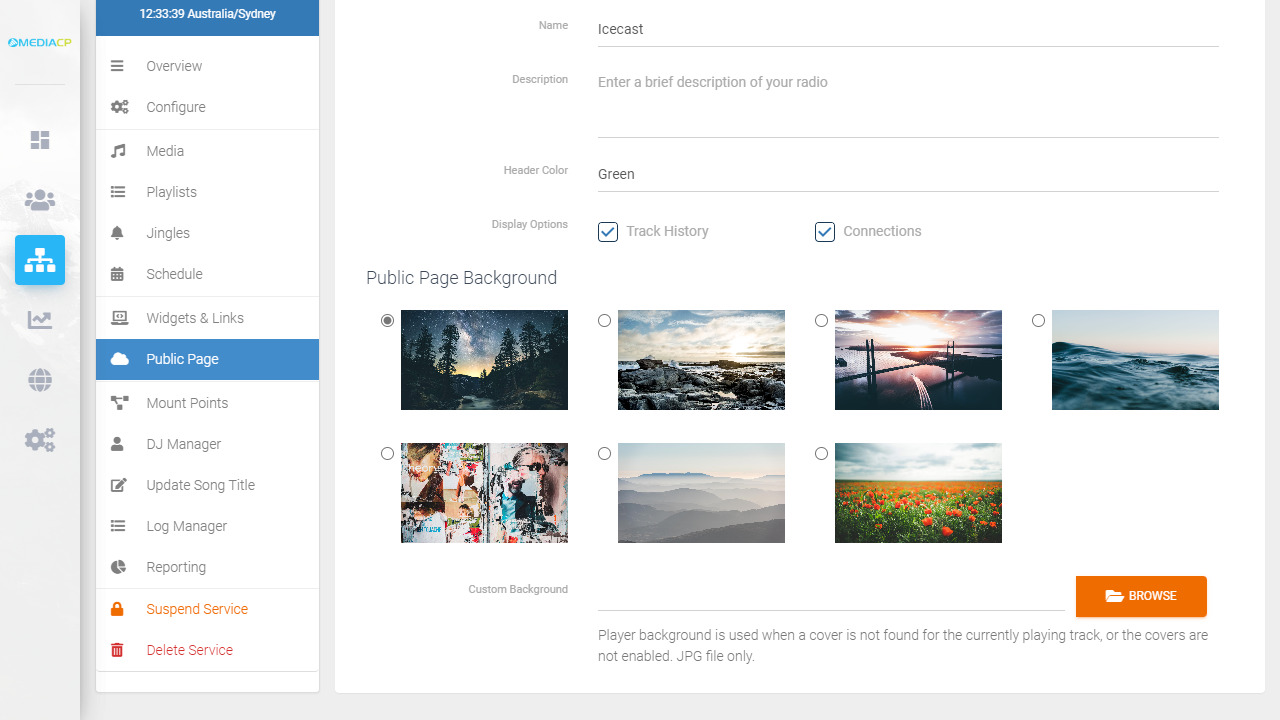Open the Configure menu item
Screen dimensions: 1280x720
[x=207, y=107]
